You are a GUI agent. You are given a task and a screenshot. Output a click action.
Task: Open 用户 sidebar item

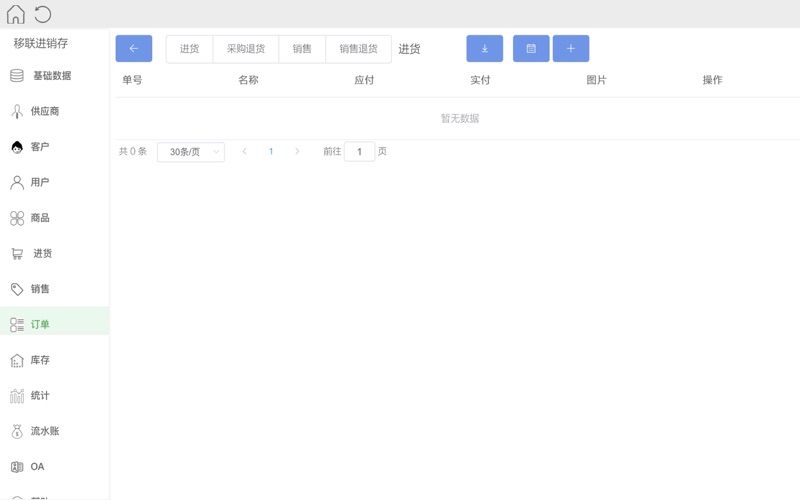coord(40,182)
